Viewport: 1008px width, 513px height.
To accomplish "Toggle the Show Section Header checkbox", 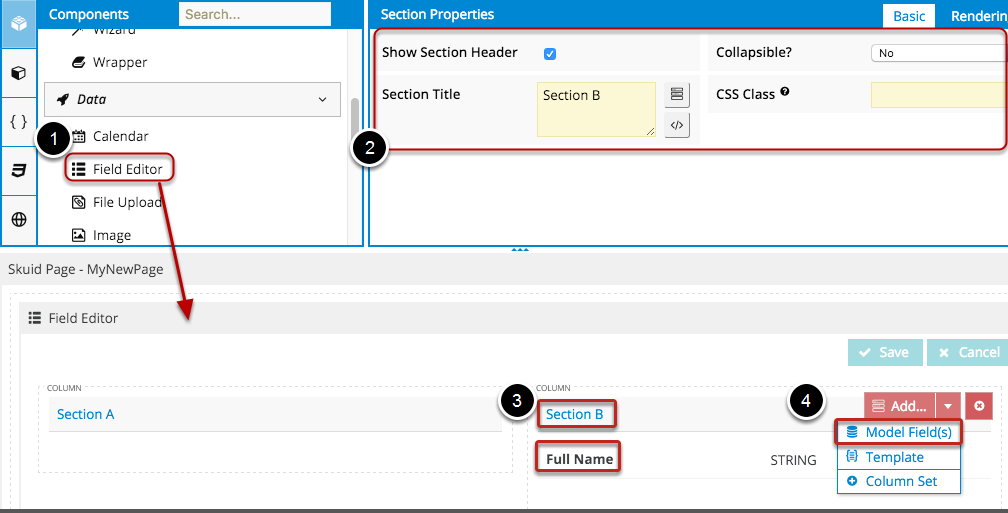I will tap(550, 53).
